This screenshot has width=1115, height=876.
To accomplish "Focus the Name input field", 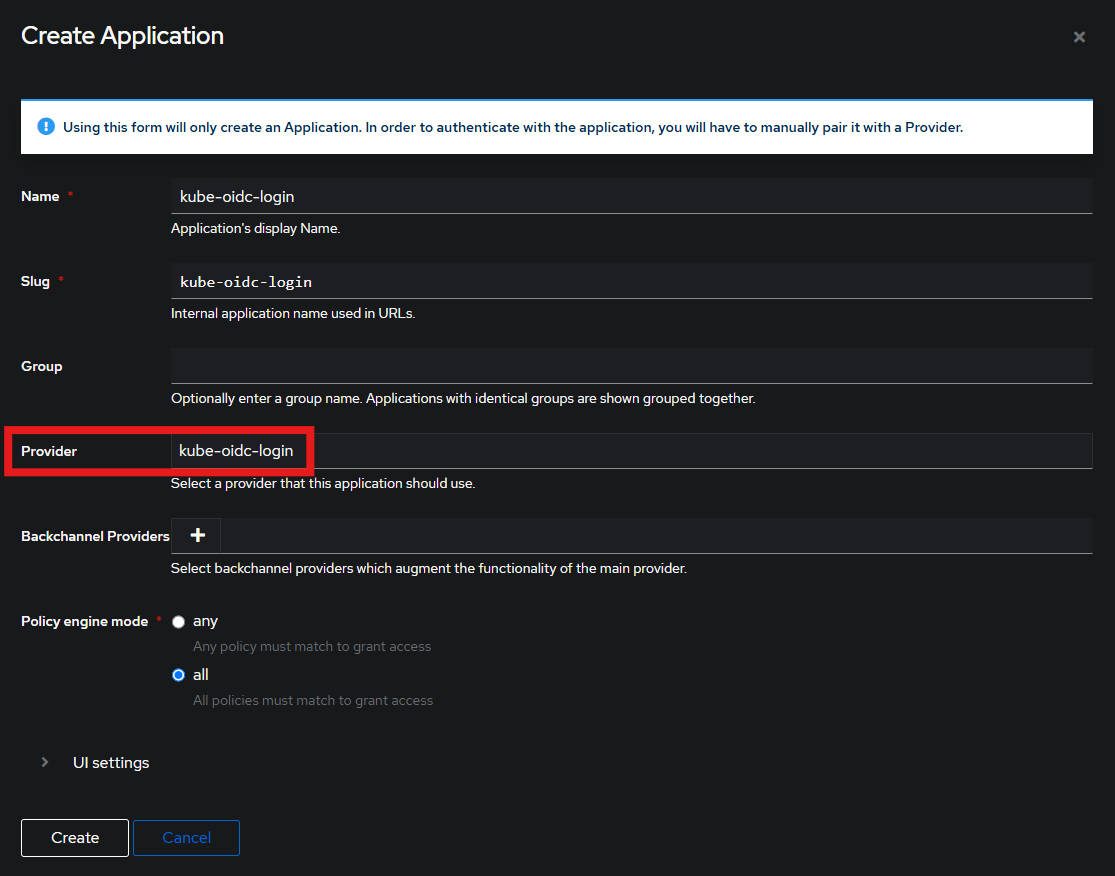I will [631, 196].
